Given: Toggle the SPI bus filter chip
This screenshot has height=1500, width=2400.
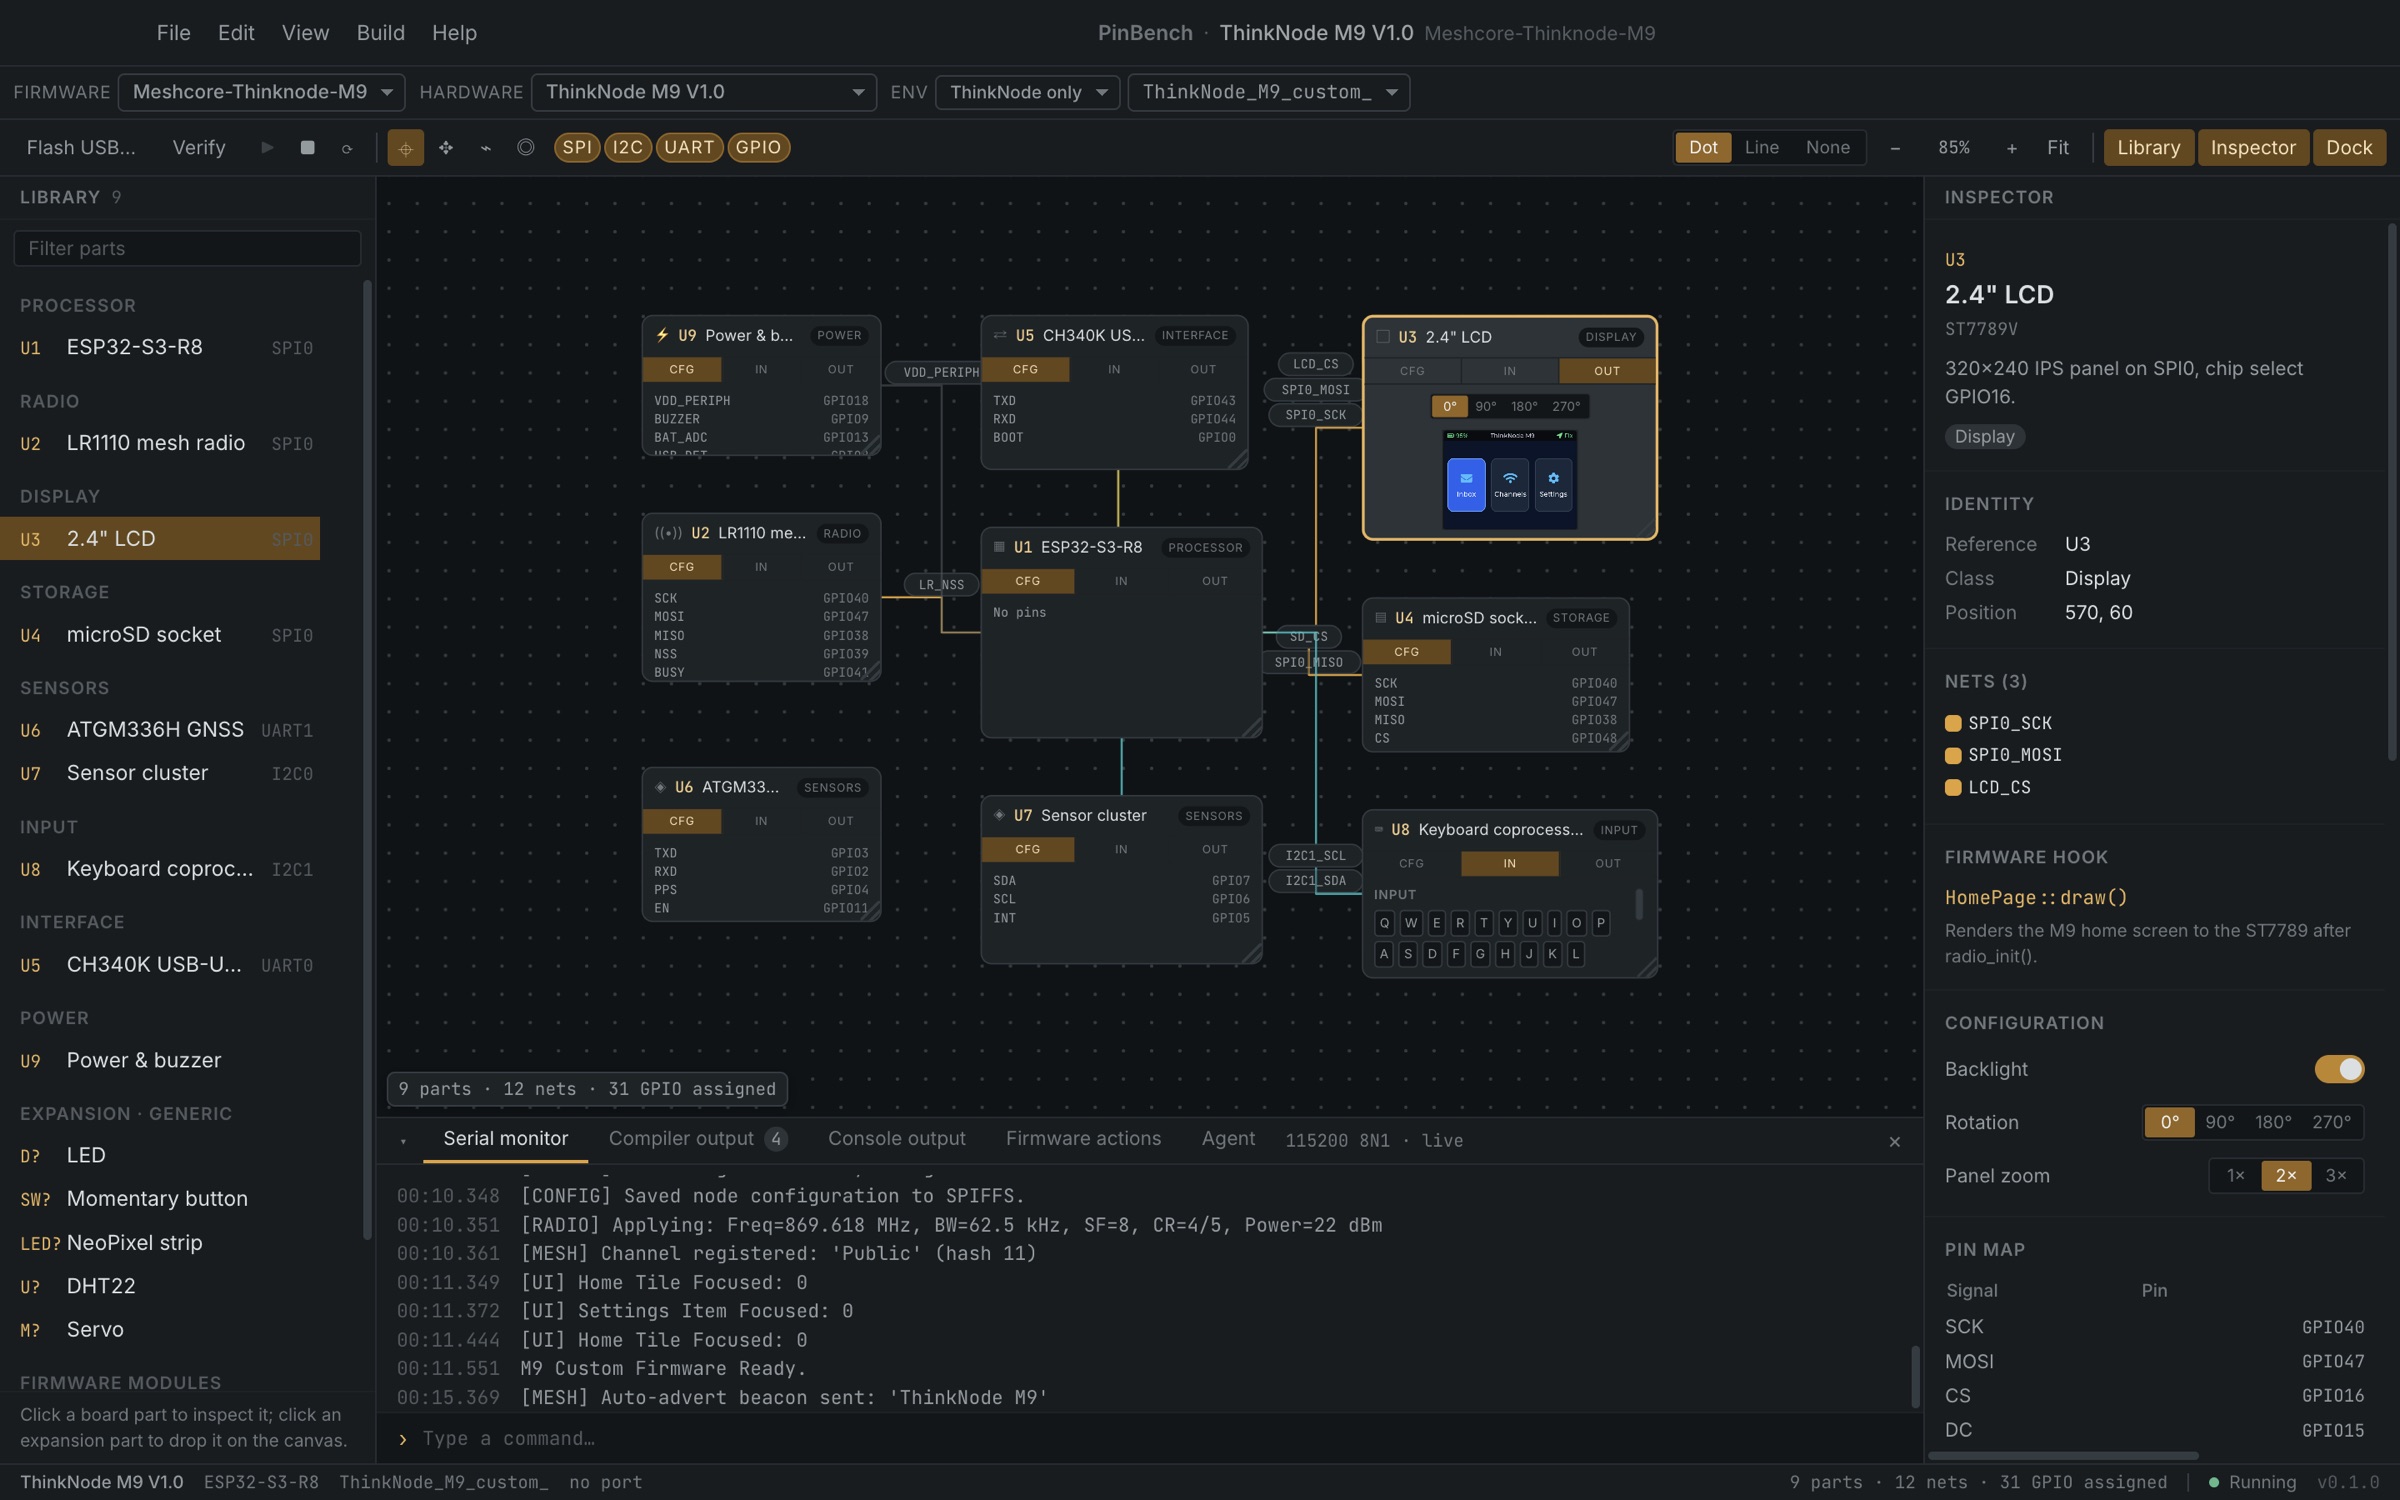Looking at the screenshot, I should click(577, 147).
